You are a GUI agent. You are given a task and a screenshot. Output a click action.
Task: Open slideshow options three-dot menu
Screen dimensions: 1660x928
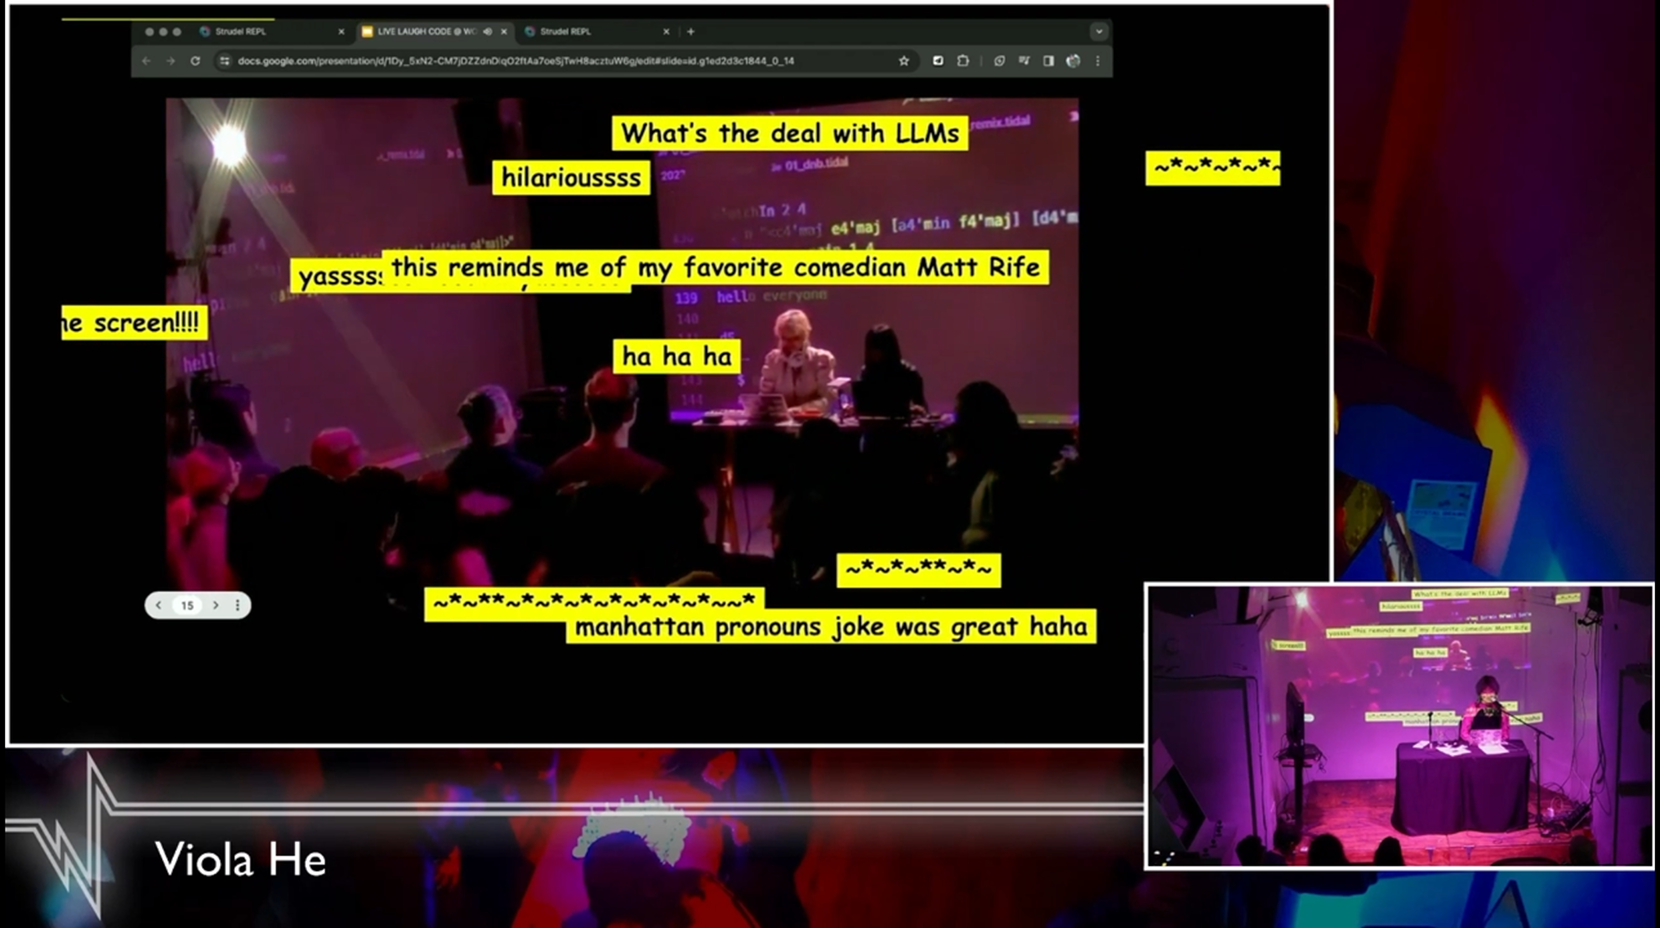[x=237, y=605]
